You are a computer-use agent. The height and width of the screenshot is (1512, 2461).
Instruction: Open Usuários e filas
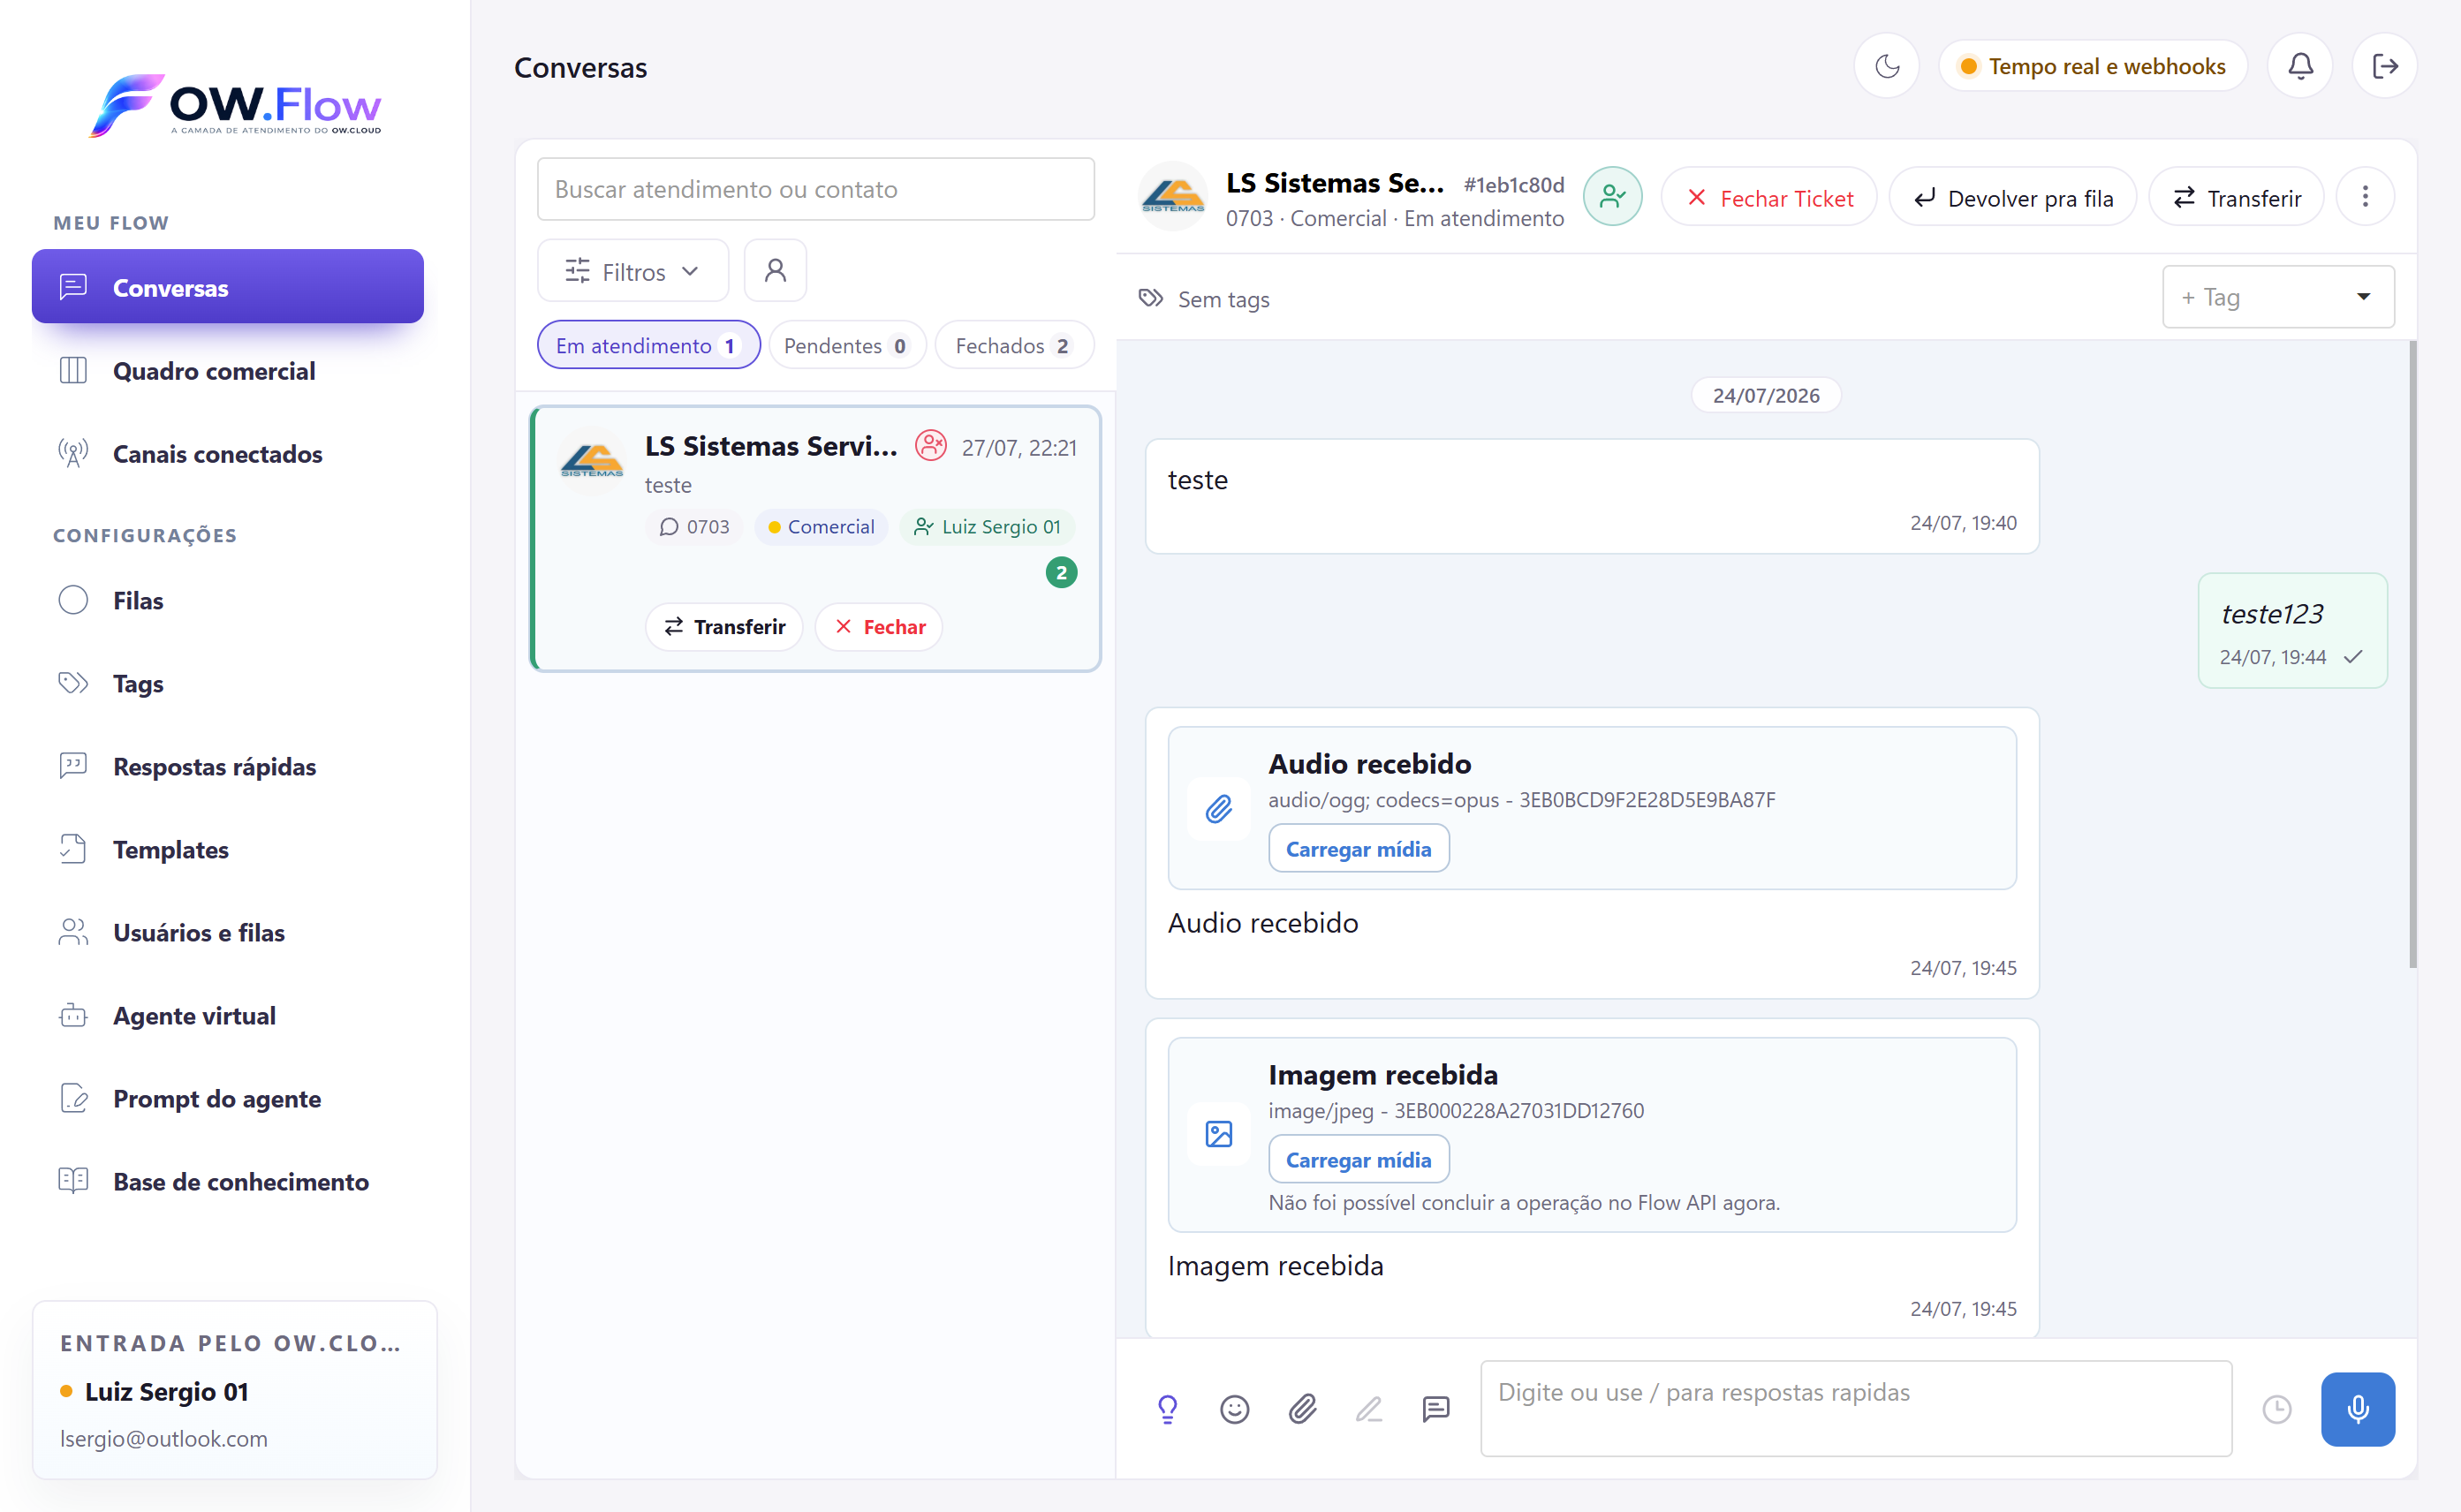pyautogui.click(x=228, y=932)
